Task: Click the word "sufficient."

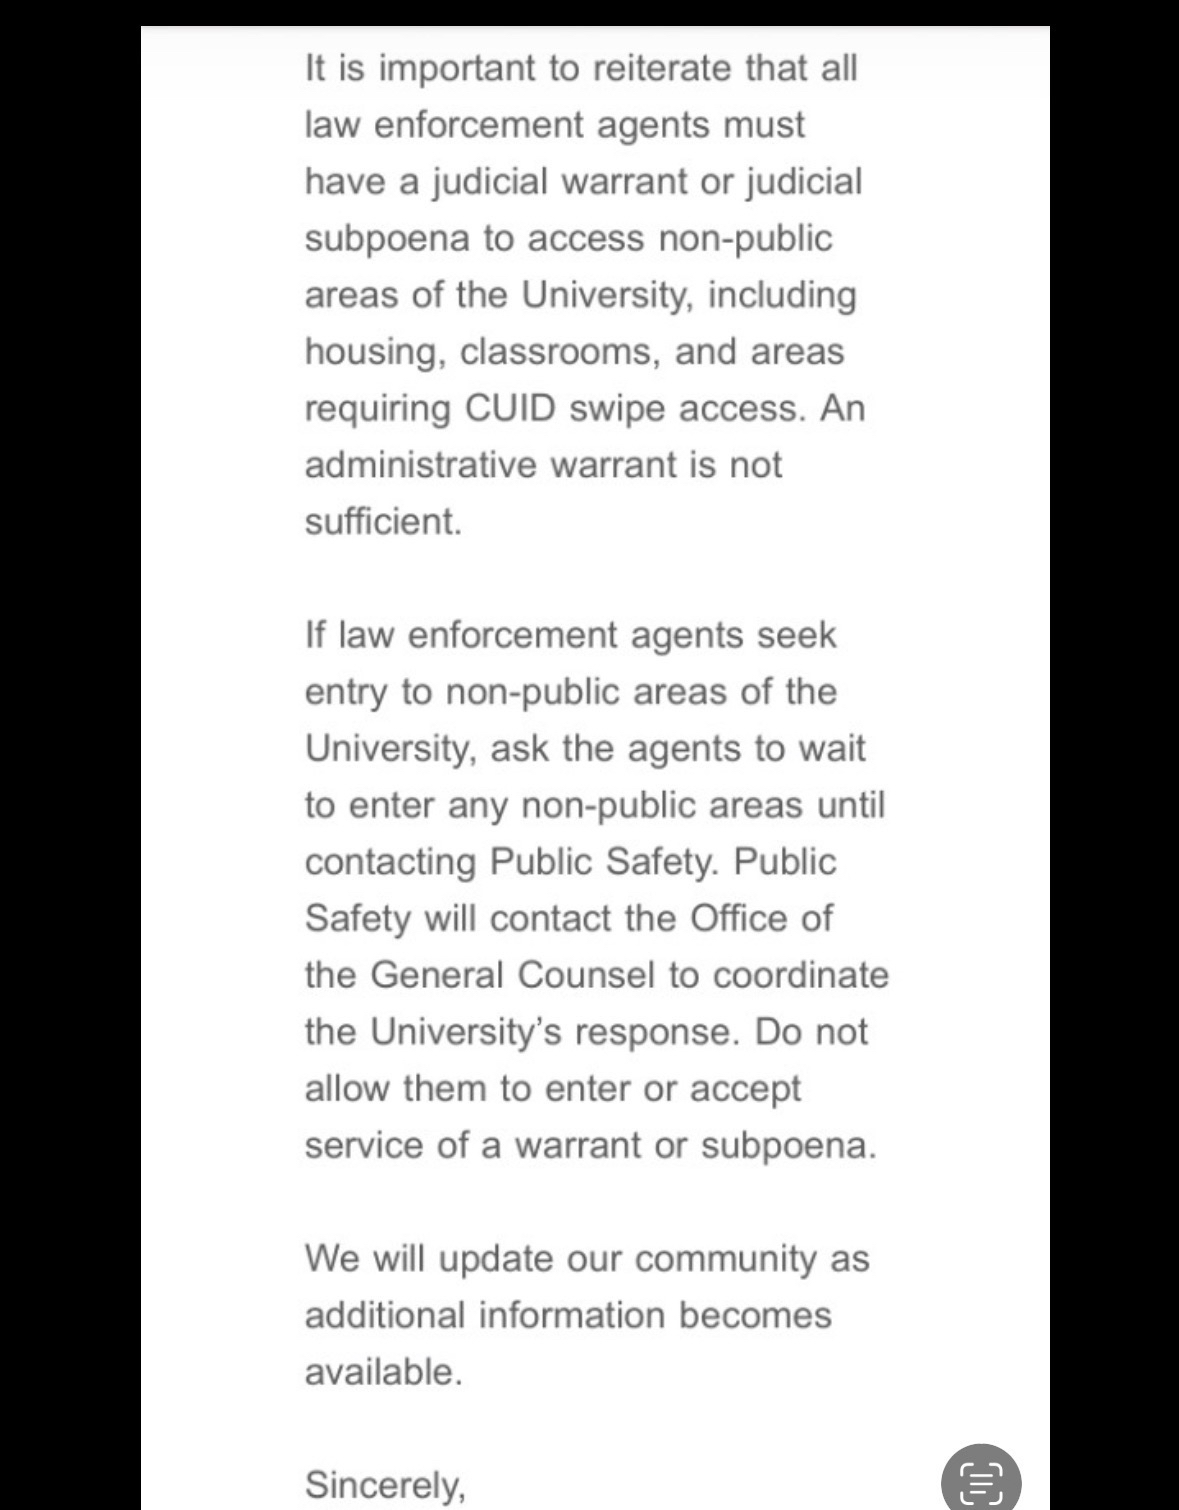Action: pyautogui.click(x=383, y=522)
